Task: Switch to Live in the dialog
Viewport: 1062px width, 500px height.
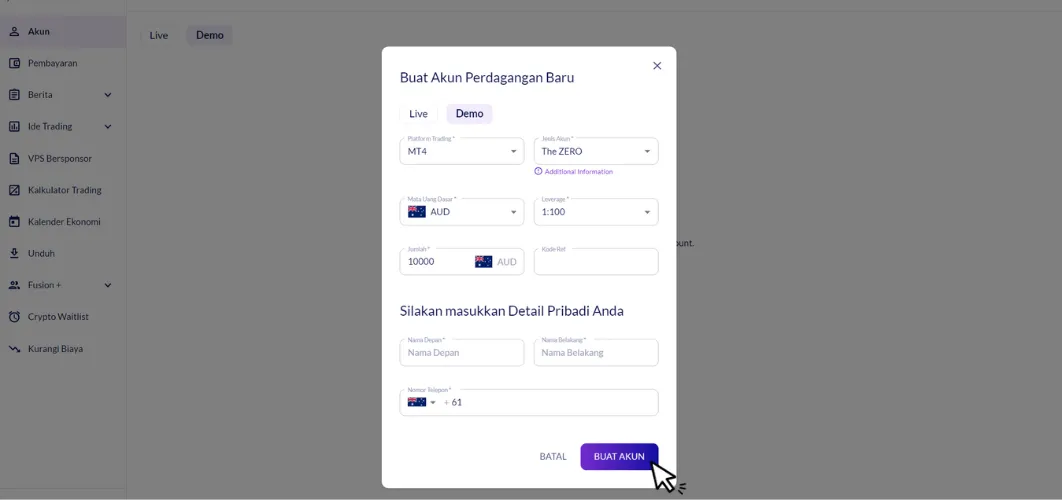Action: coord(418,114)
